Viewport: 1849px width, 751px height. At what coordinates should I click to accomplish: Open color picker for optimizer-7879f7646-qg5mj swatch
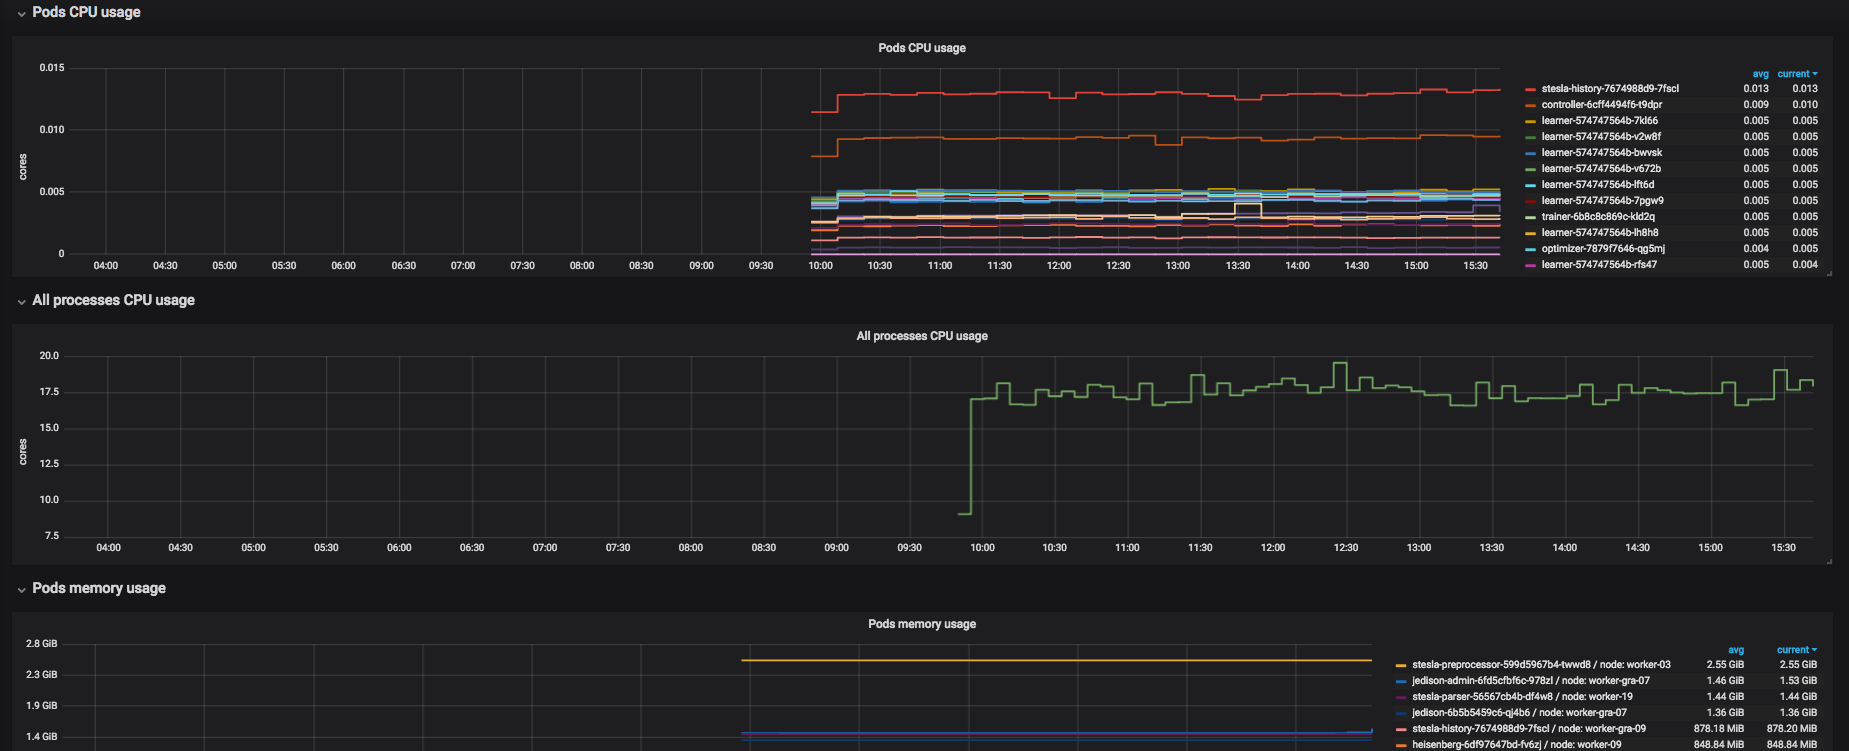click(1530, 249)
